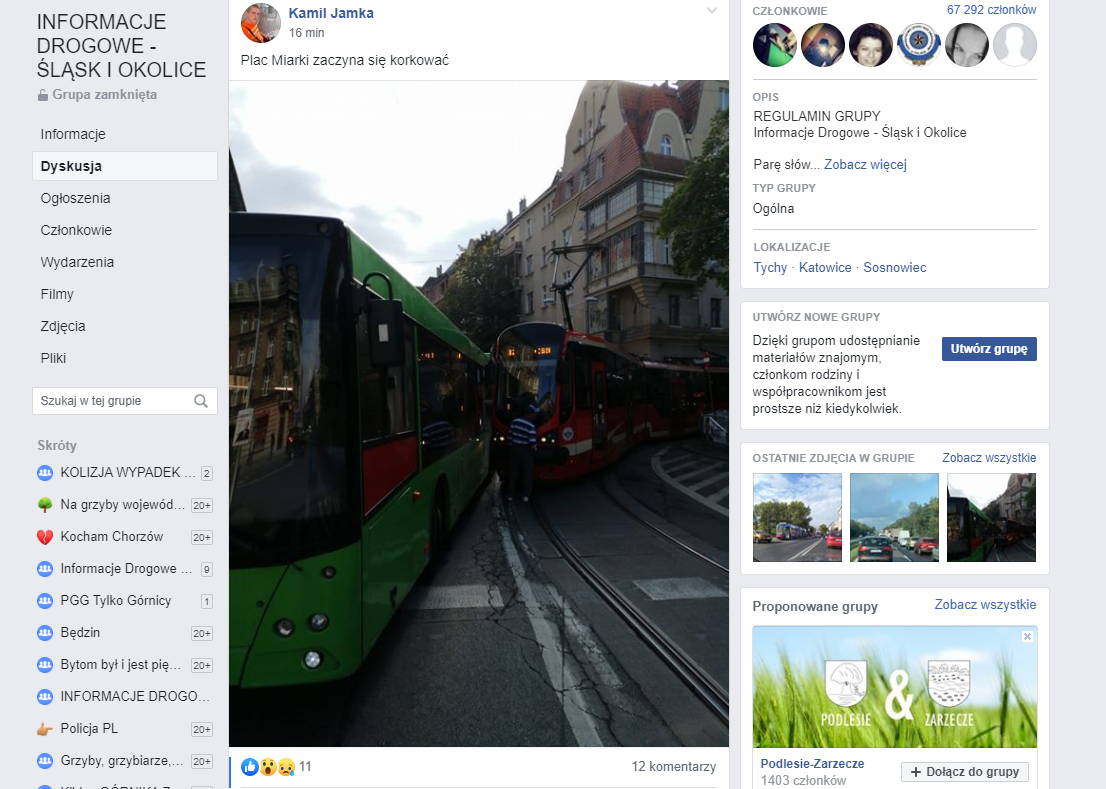Open the first member avatar (green)
Screen dimensions: 1106x789
[774, 45]
